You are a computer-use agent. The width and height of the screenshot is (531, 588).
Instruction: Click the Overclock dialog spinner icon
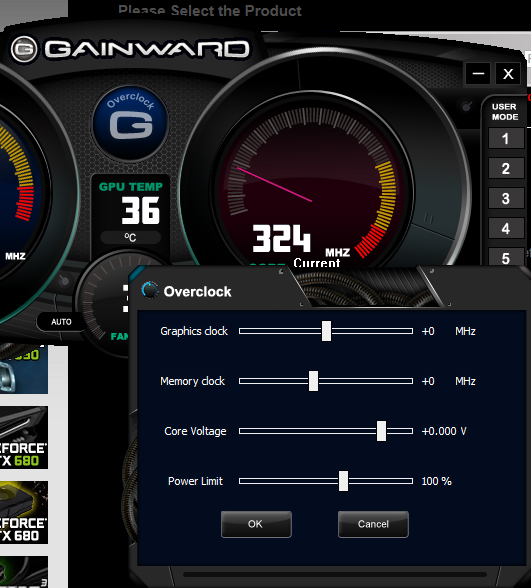pos(150,290)
